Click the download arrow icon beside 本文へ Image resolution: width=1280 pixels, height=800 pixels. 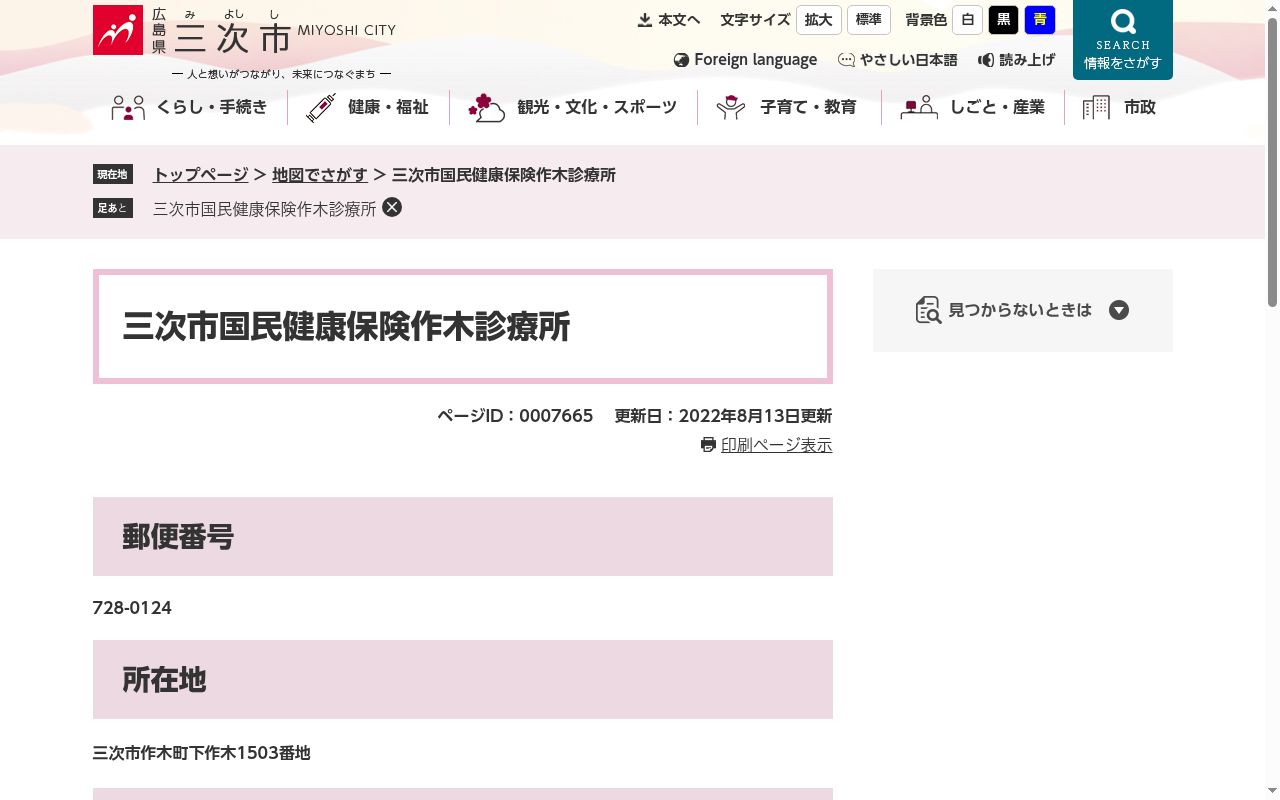pyautogui.click(x=645, y=20)
